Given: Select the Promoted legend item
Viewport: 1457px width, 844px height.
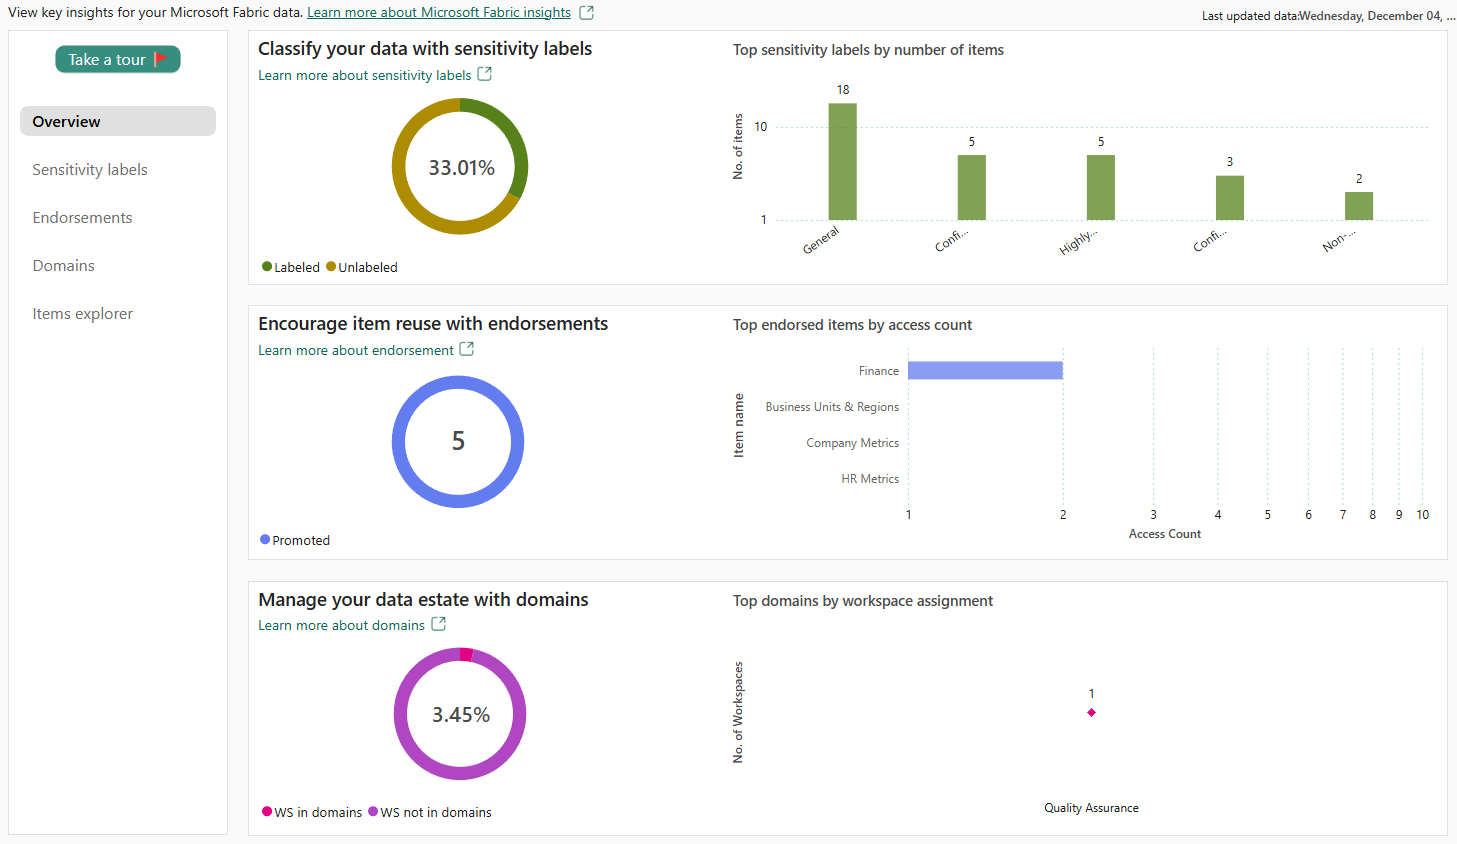Looking at the screenshot, I should point(295,540).
